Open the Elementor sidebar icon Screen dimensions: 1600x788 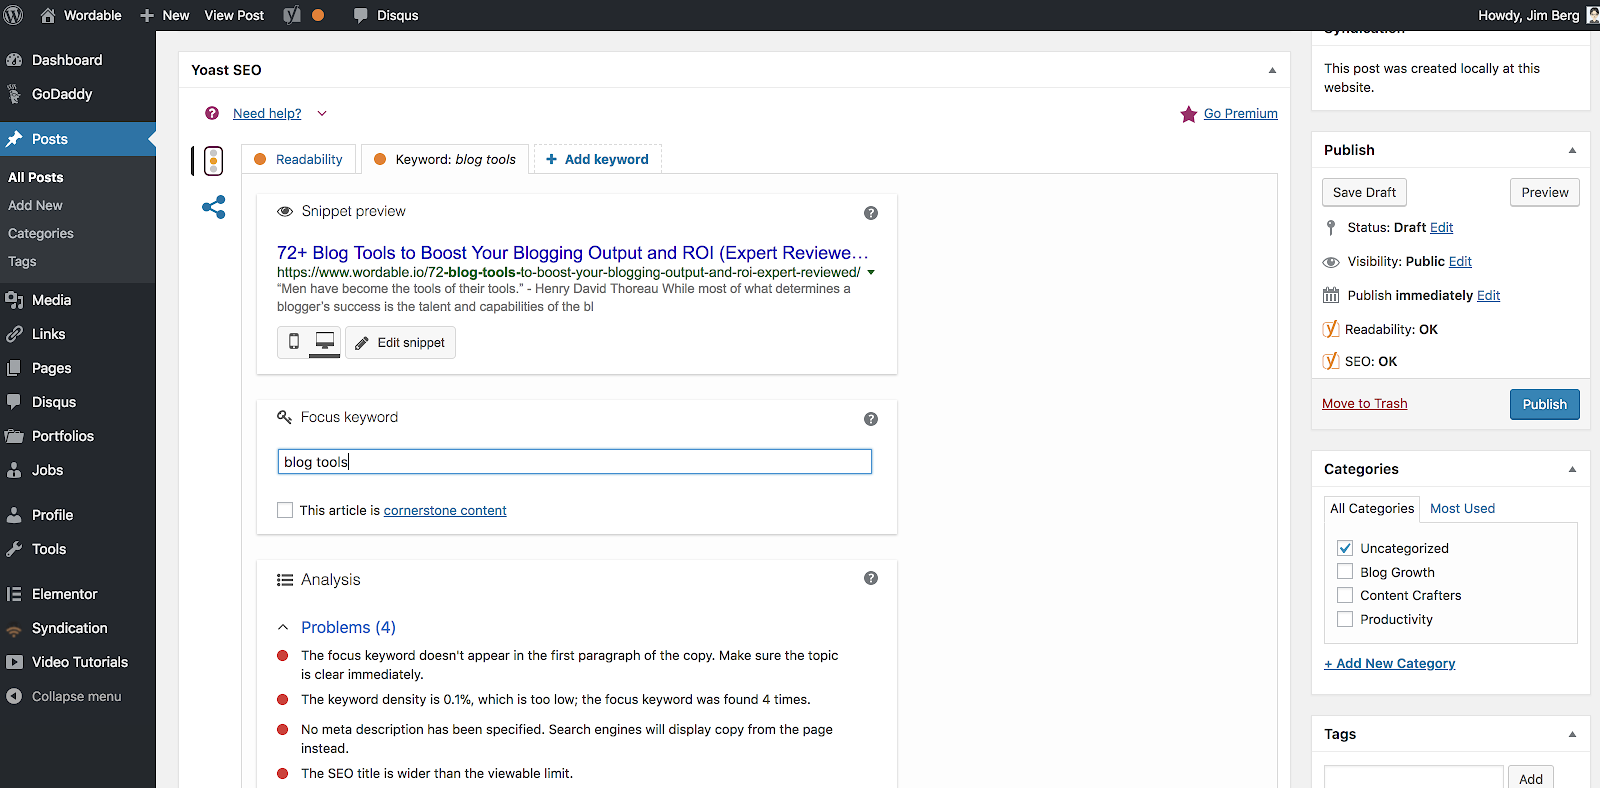[x=14, y=594]
